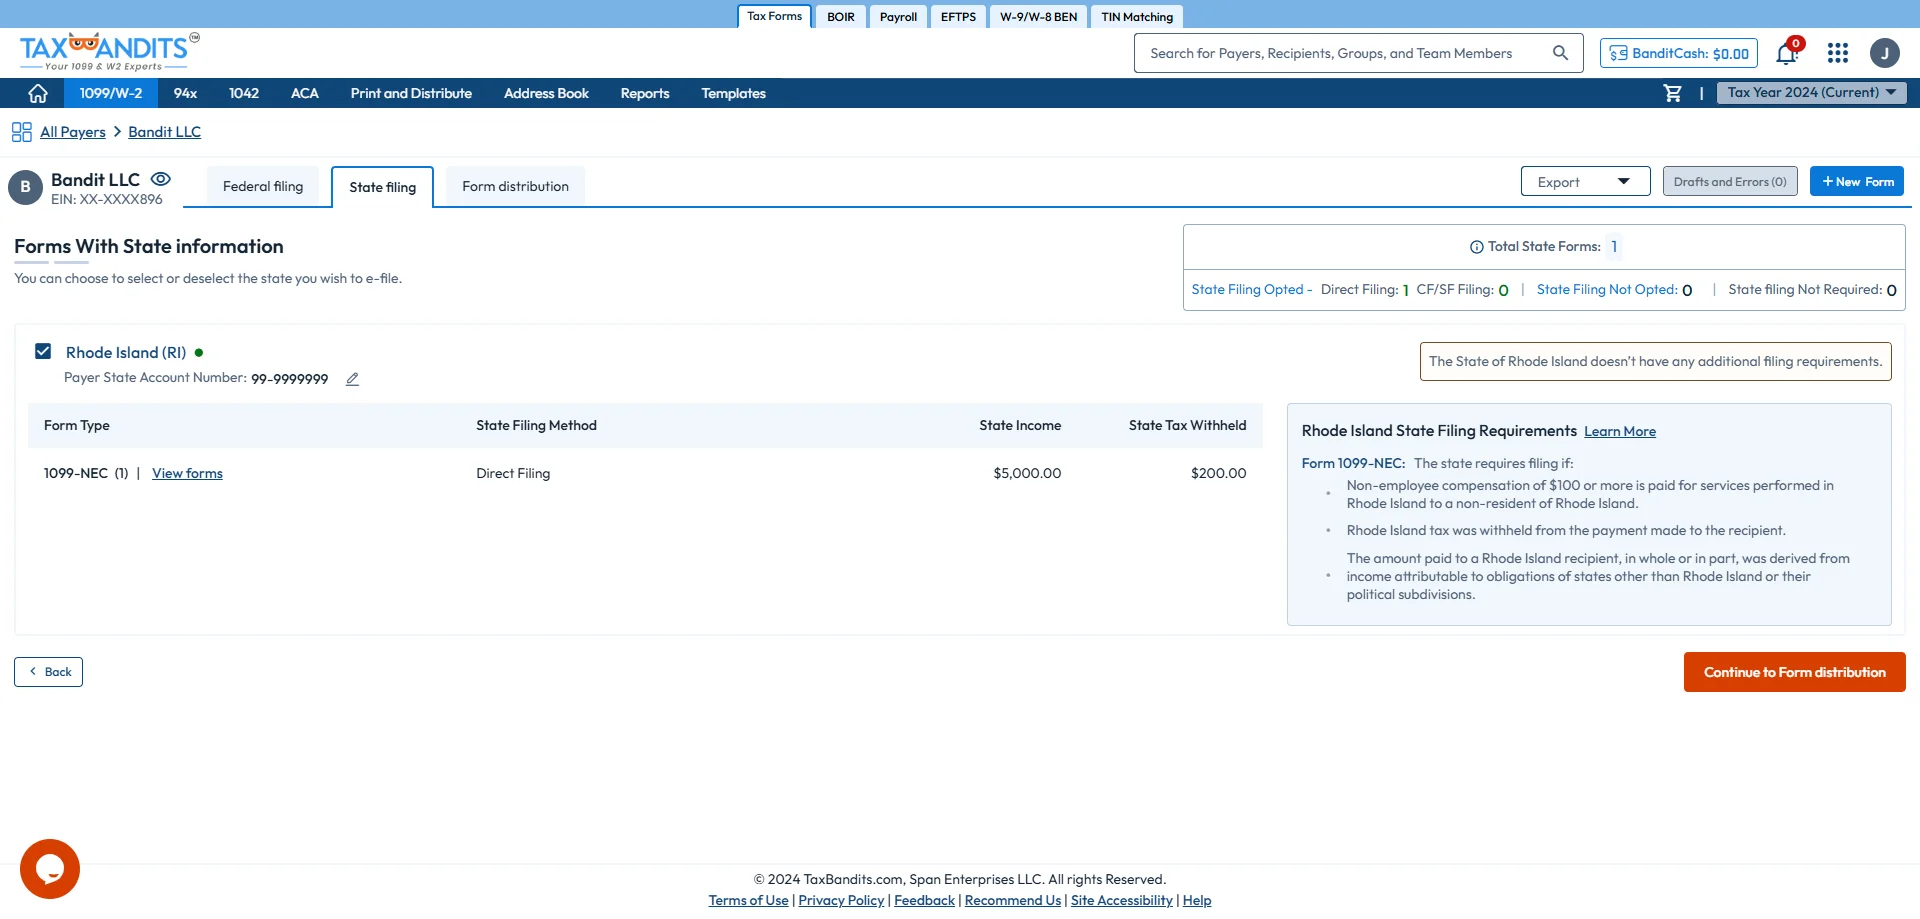
Task: Open the 94x menu
Action: pyautogui.click(x=185, y=93)
